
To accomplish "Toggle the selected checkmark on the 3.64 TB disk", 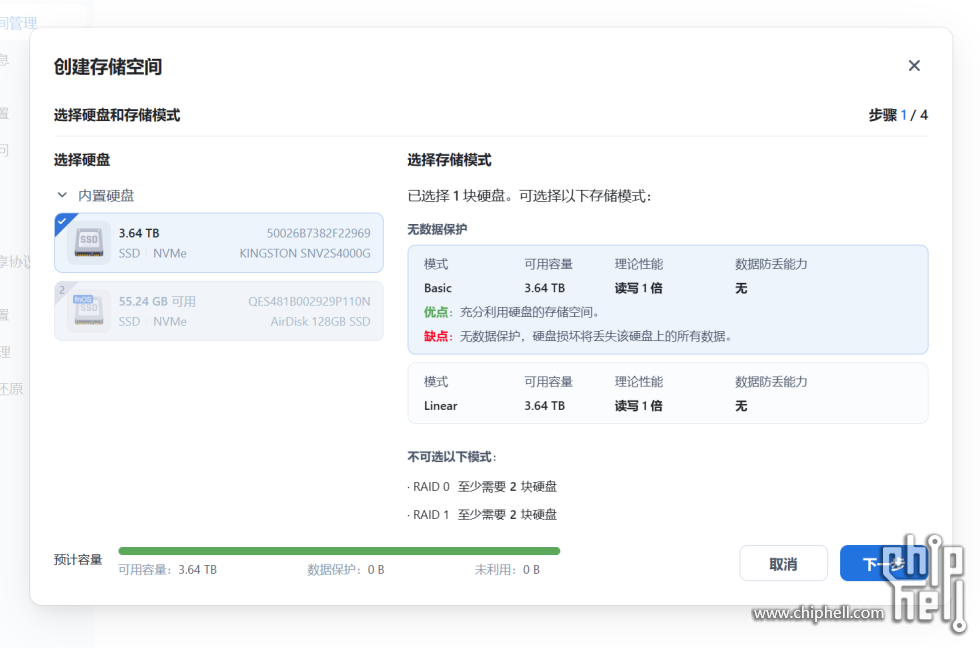I will click(x=62, y=221).
